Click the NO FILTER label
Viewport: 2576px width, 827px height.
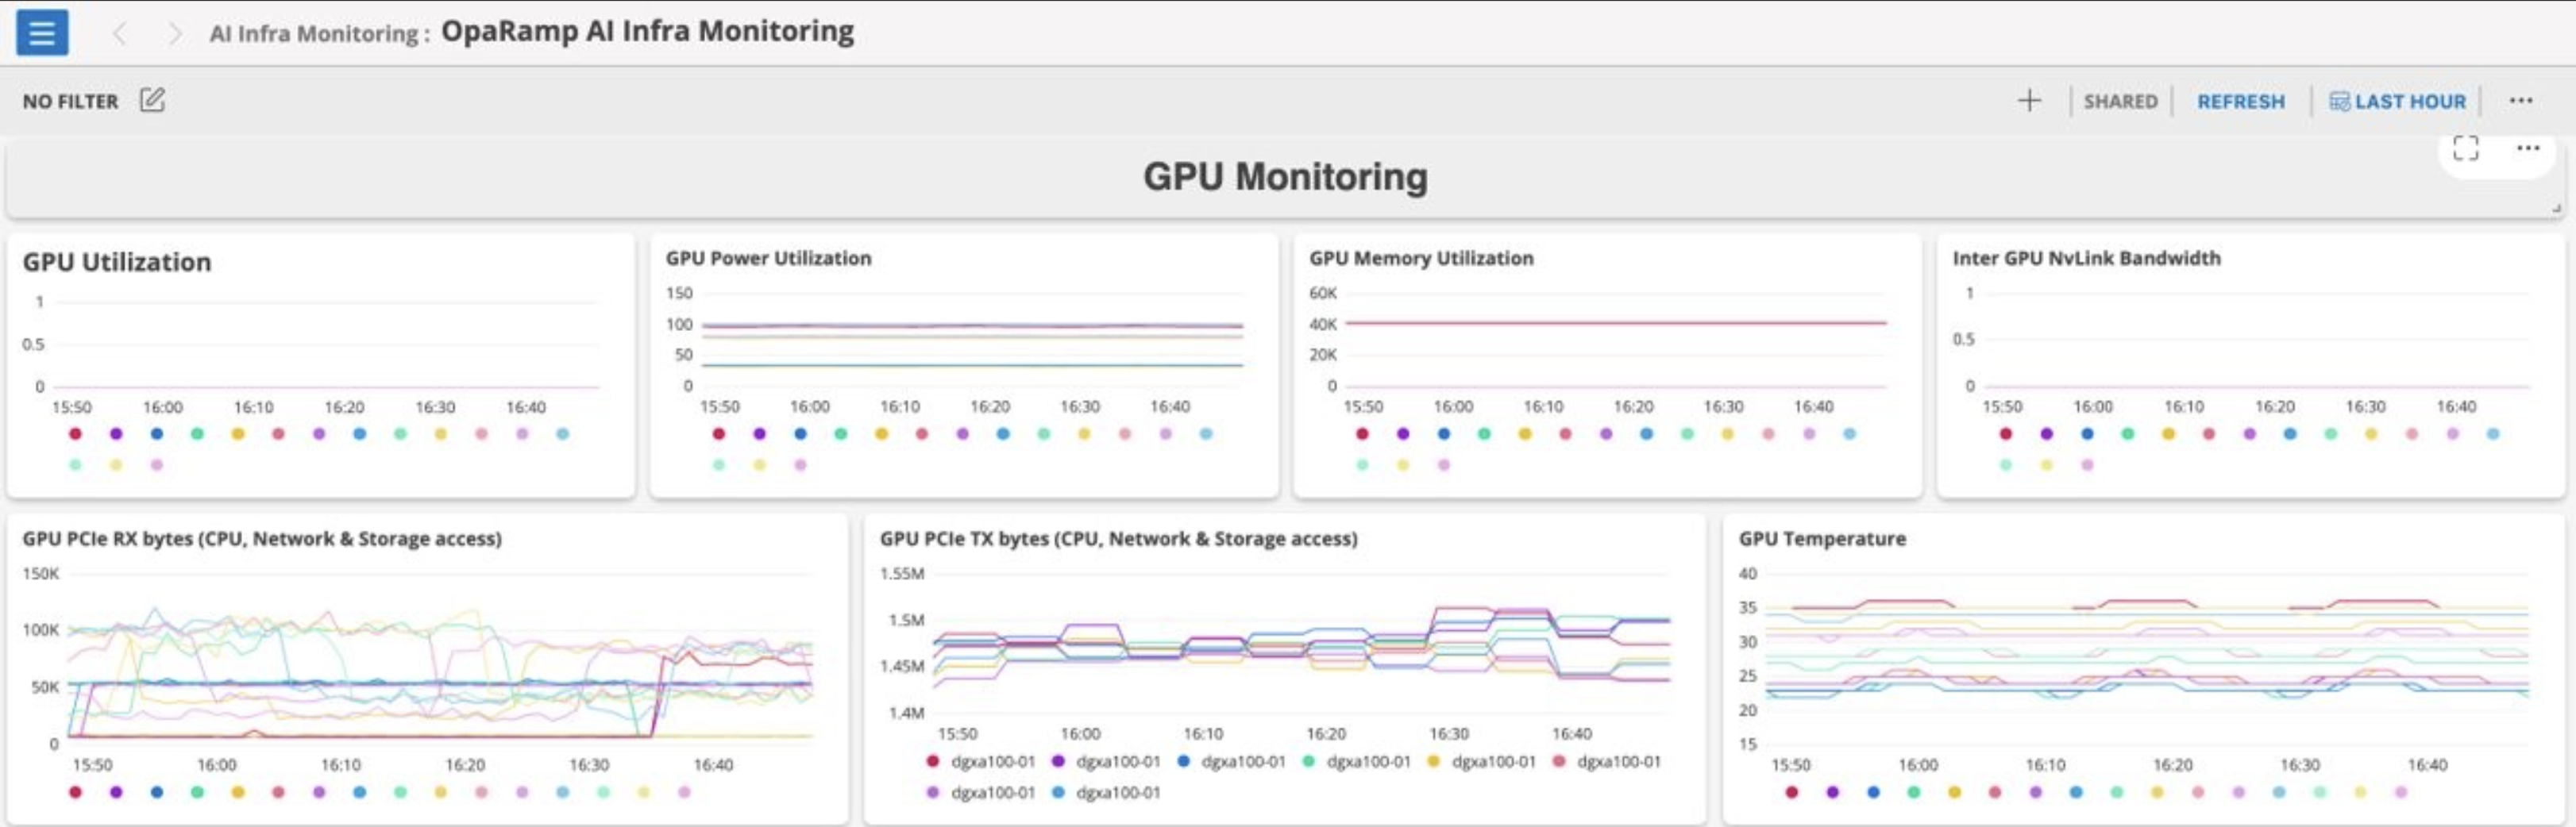(x=70, y=100)
